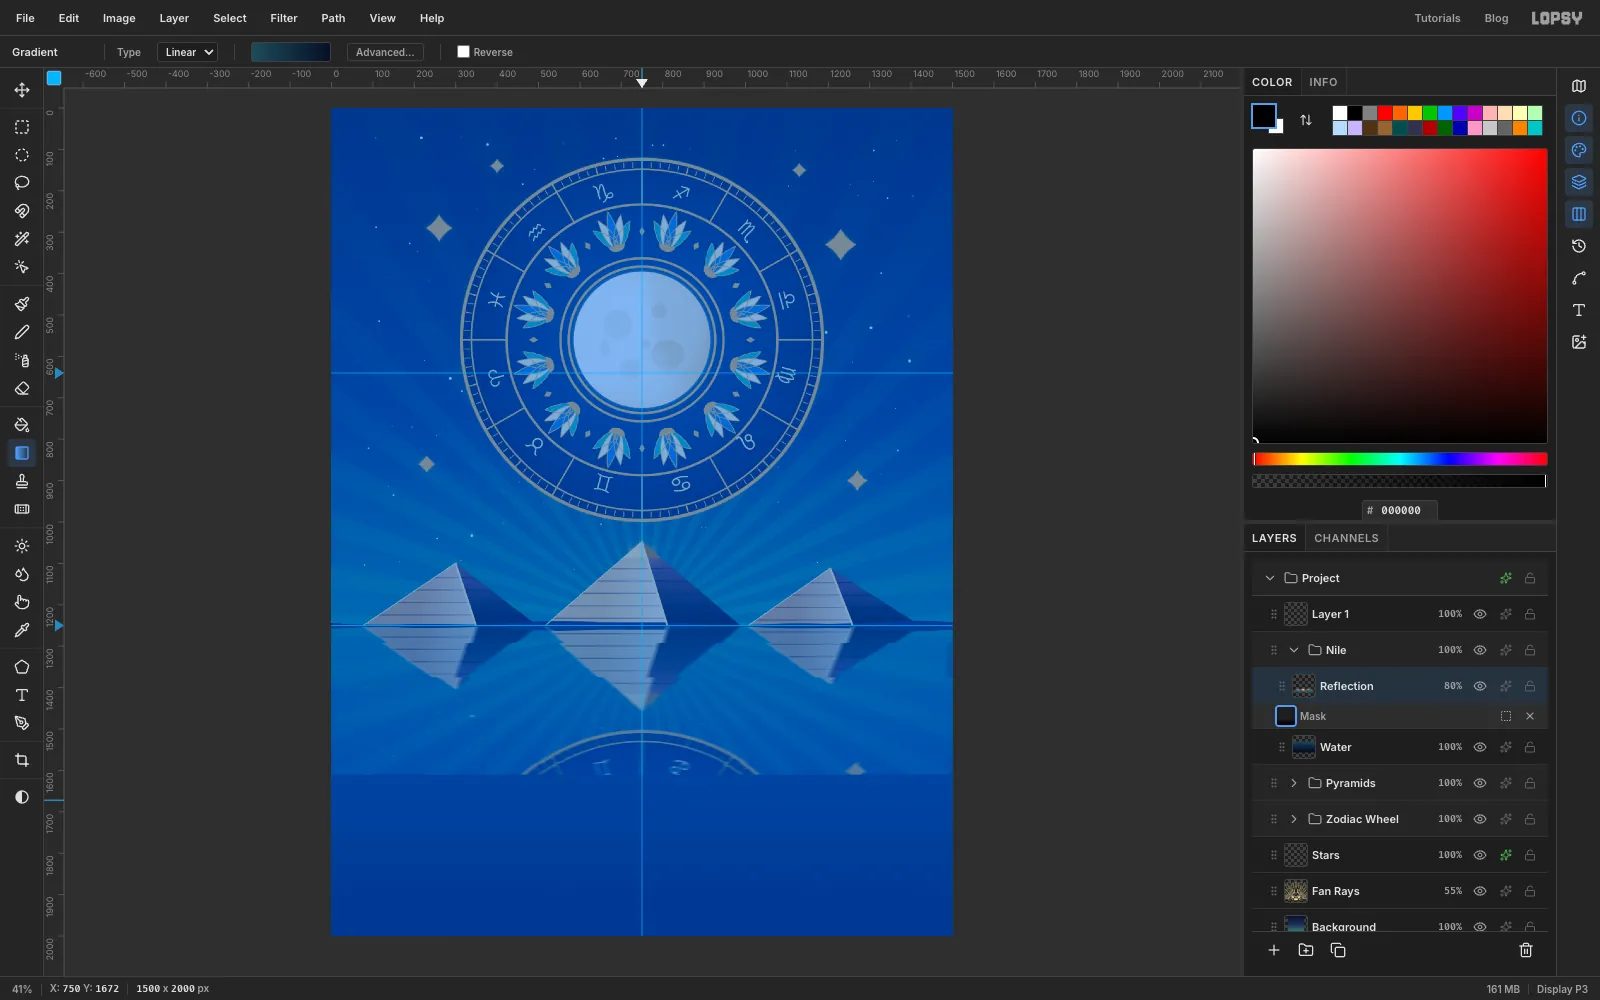The height and width of the screenshot is (1000, 1600).
Task: Click the swap colors arrows icon
Action: click(1306, 120)
